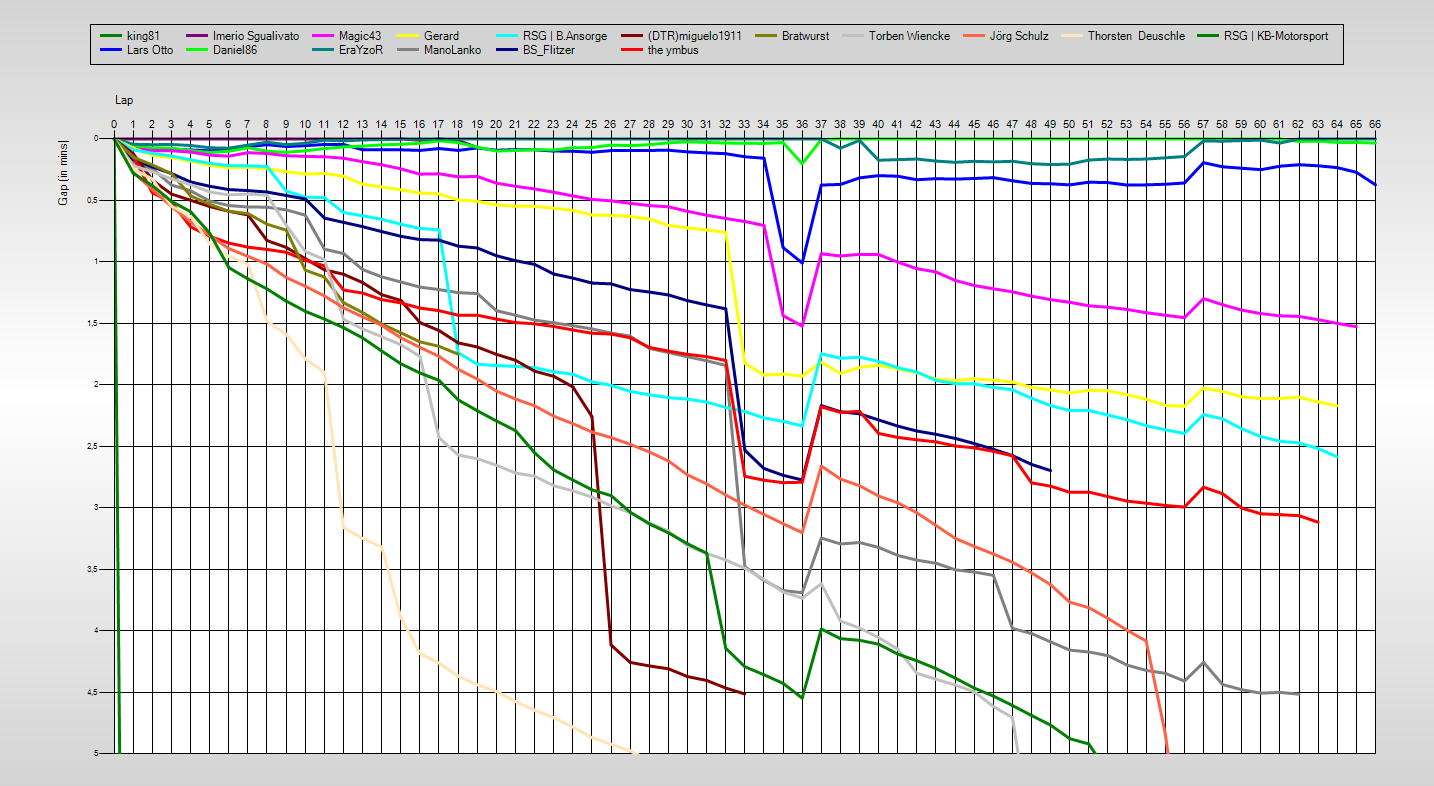The height and width of the screenshot is (786, 1434).
Task: Select Lars Otto in the legend
Action: point(151,50)
